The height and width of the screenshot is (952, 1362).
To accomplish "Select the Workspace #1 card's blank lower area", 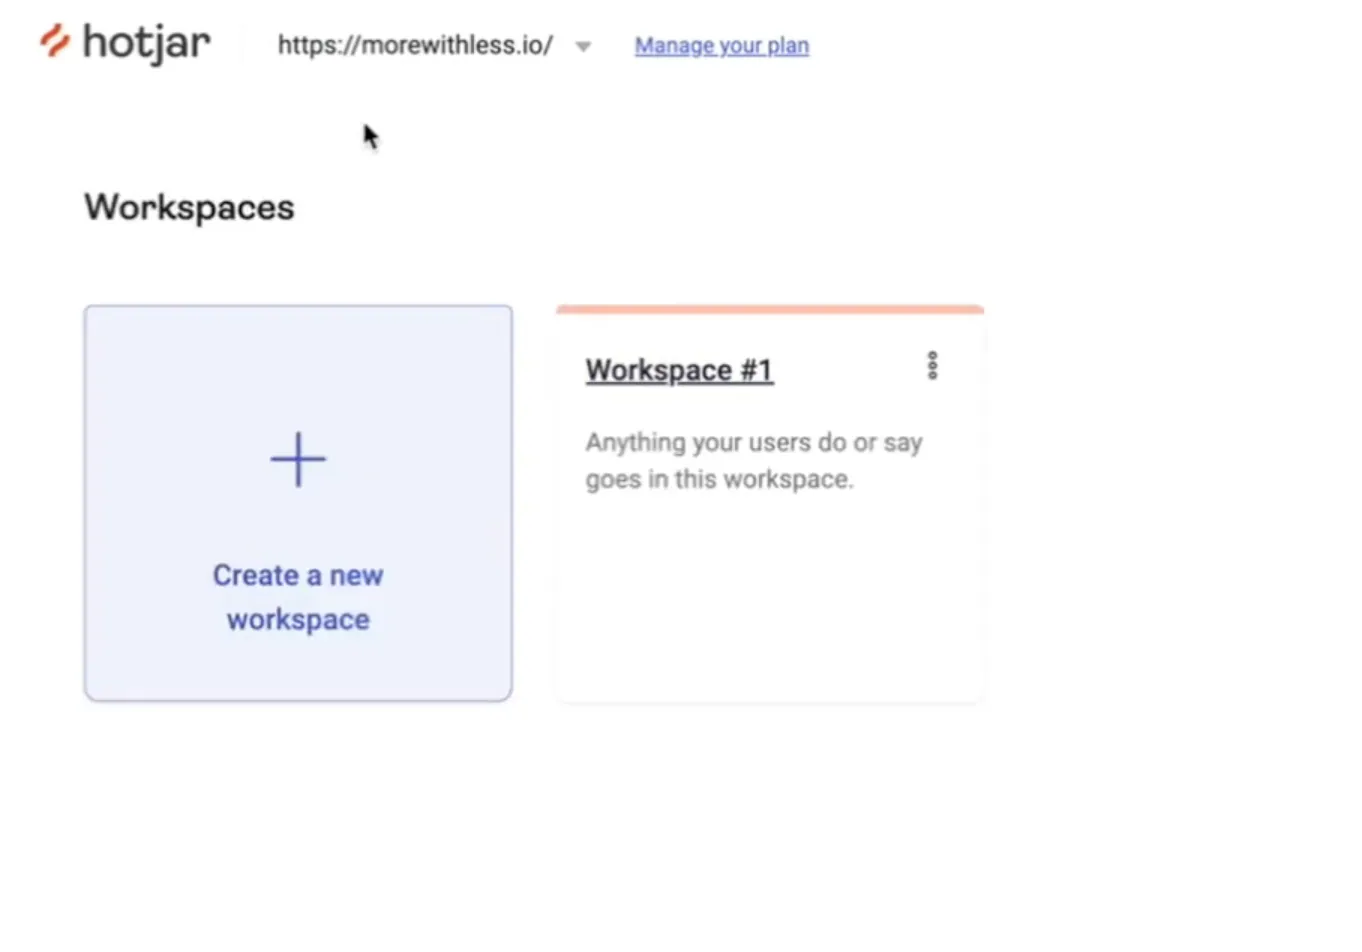I will click(x=770, y=600).
